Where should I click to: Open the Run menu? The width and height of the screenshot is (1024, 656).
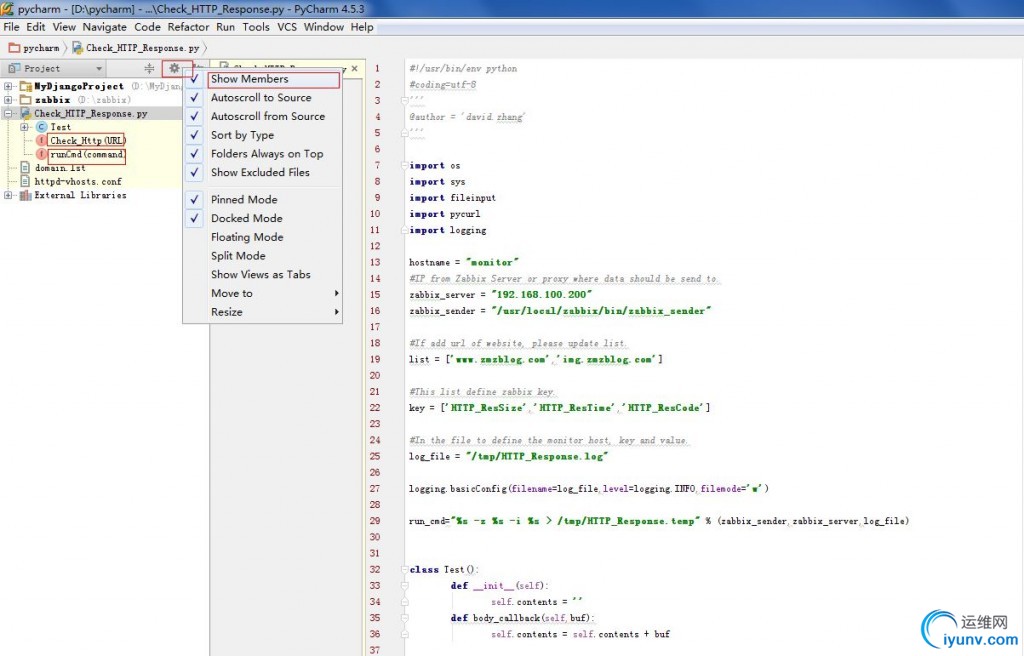point(225,27)
